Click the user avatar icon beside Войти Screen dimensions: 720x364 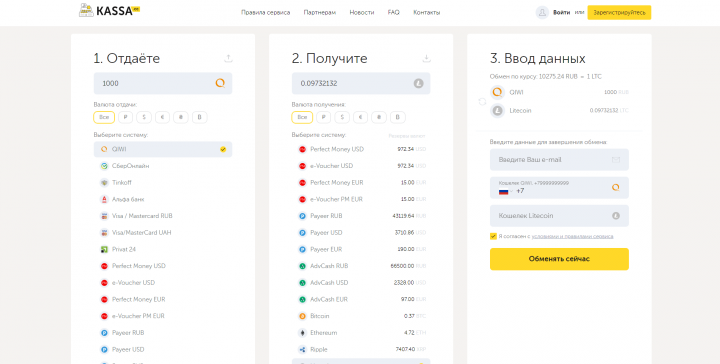(542, 12)
